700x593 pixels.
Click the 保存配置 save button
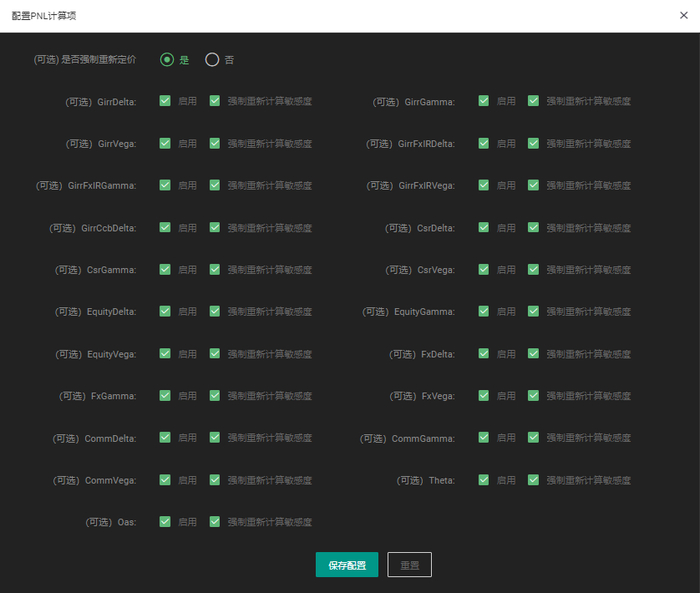[347, 565]
